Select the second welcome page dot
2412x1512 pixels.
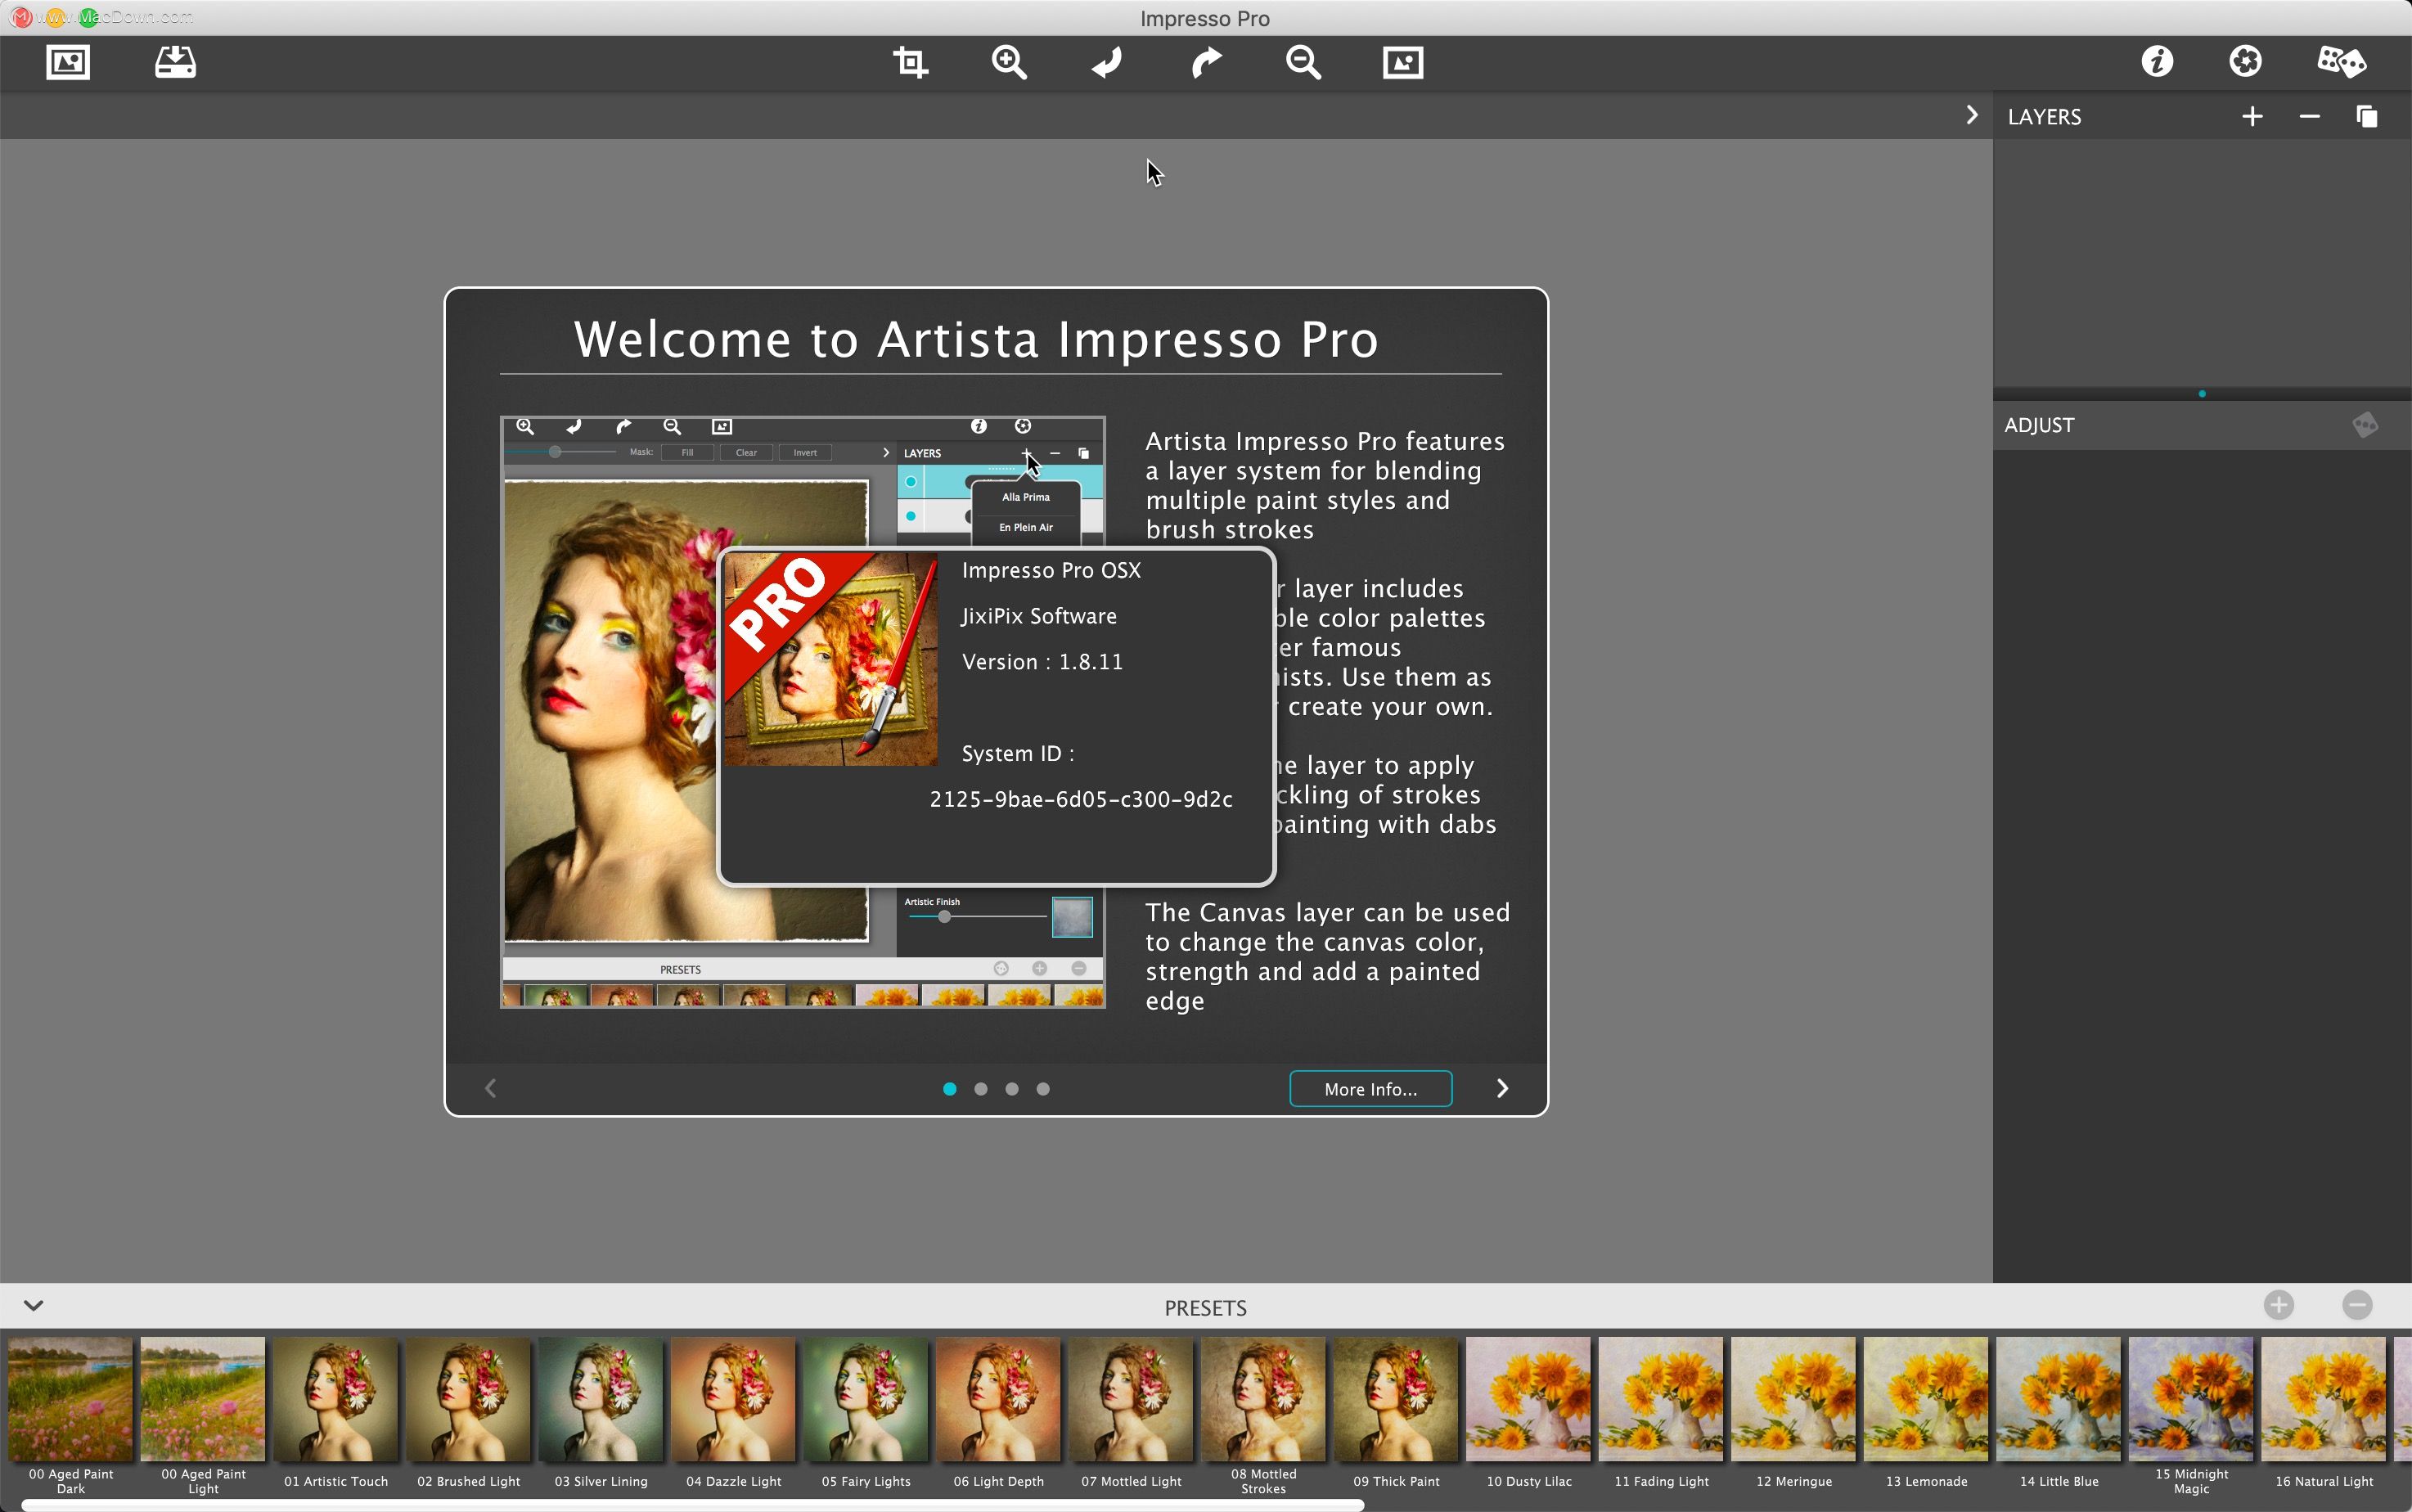pyautogui.click(x=981, y=1089)
